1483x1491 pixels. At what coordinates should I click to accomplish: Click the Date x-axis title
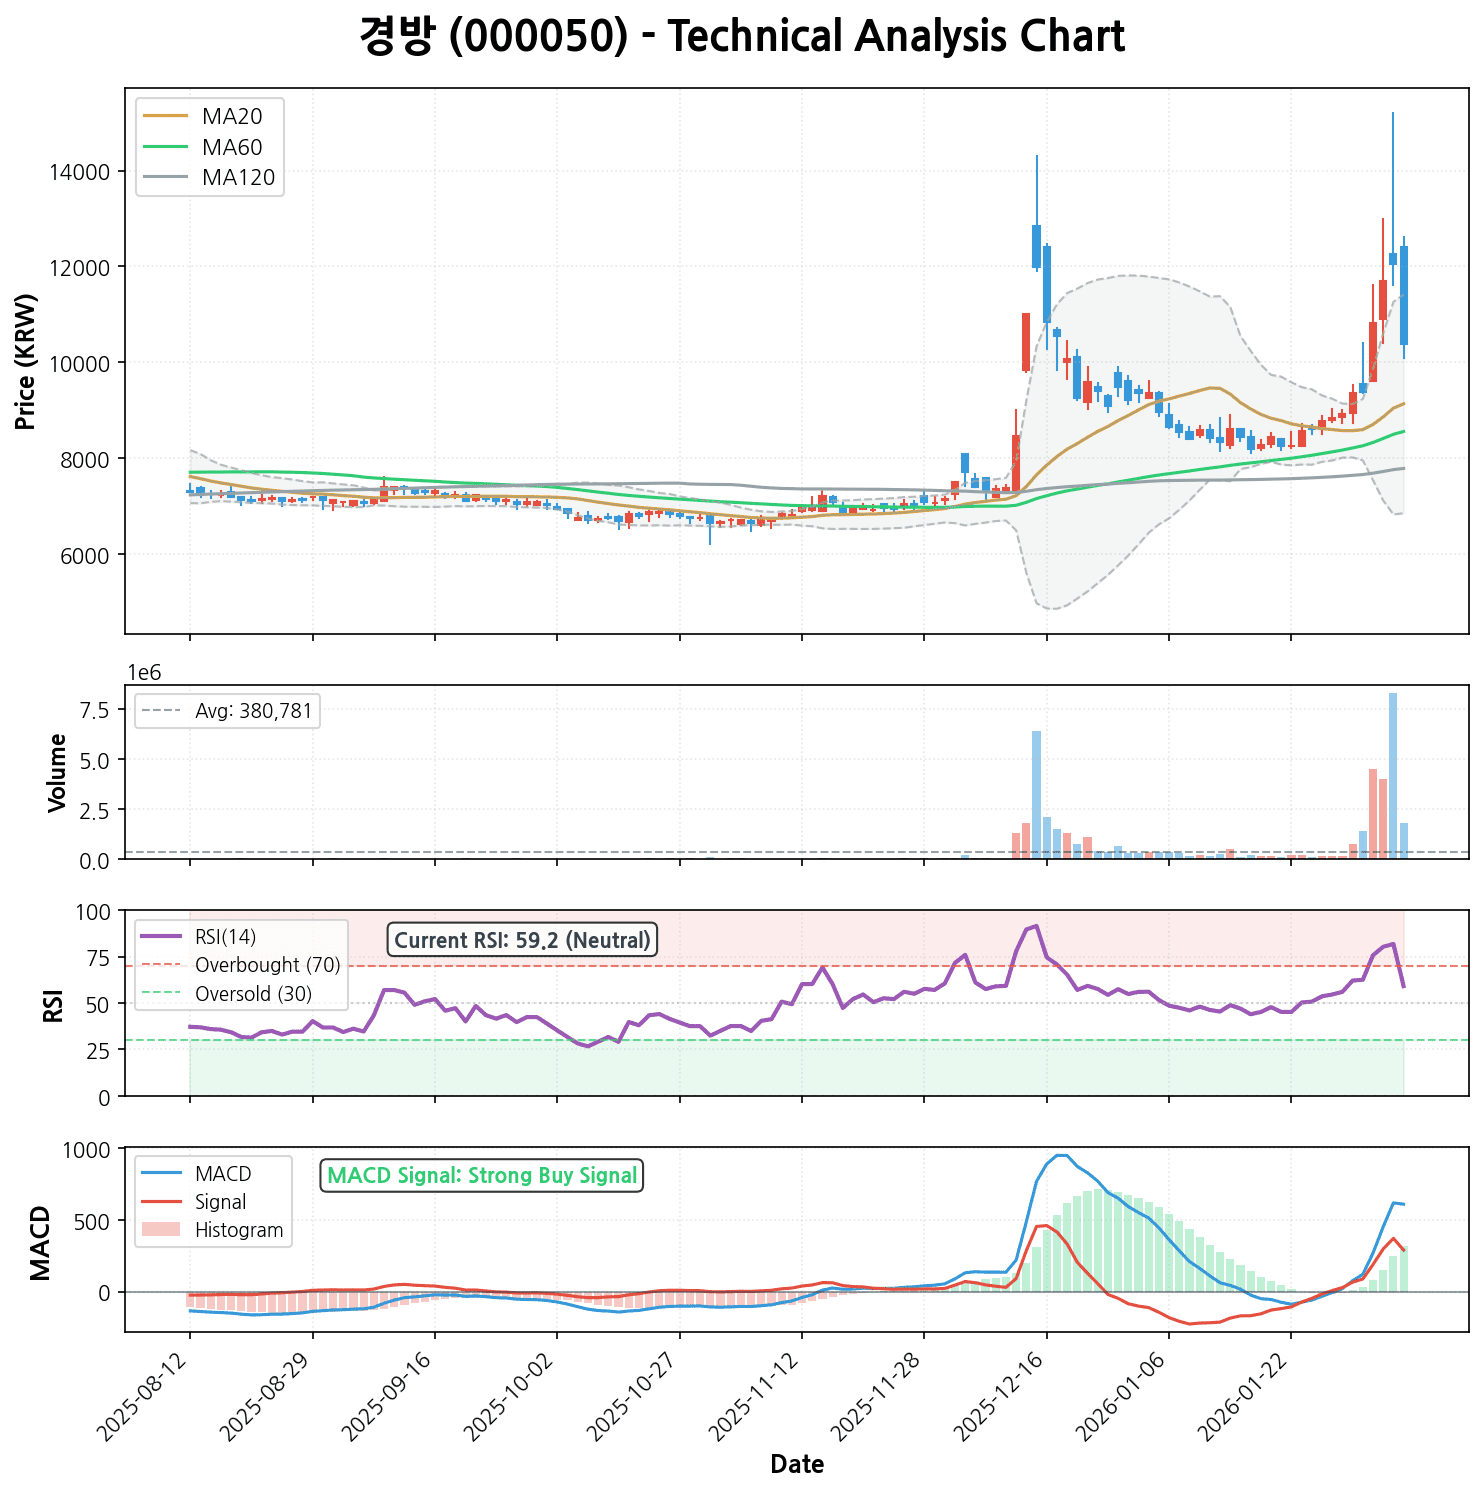797,1465
